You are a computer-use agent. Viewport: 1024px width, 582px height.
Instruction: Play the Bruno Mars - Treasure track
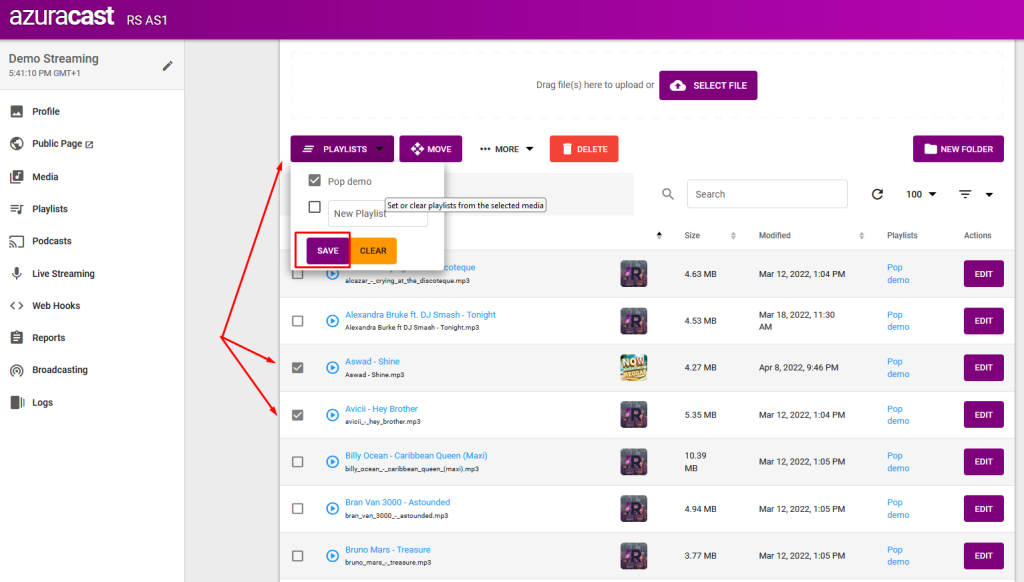pyautogui.click(x=332, y=556)
